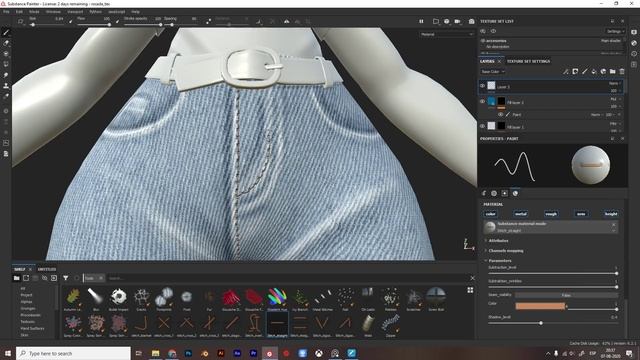Select the Projection tool in left toolbar

point(6,53)
